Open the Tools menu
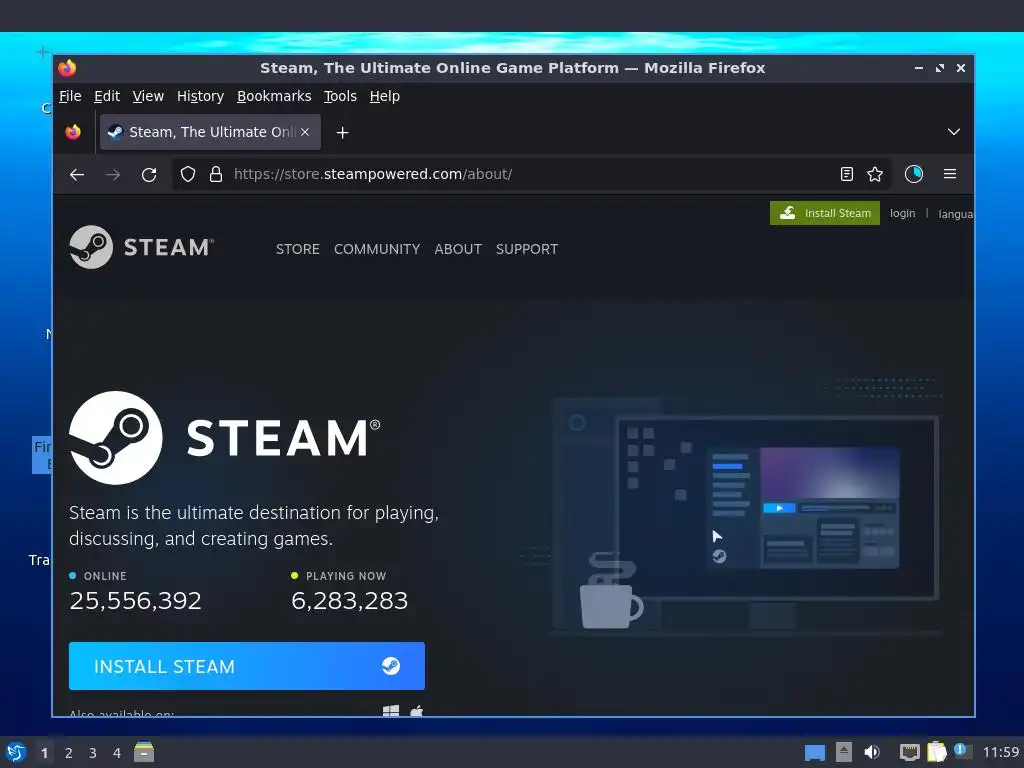Image resolution: width=1024 pixels, height=768 pixels. coord(340,96)
